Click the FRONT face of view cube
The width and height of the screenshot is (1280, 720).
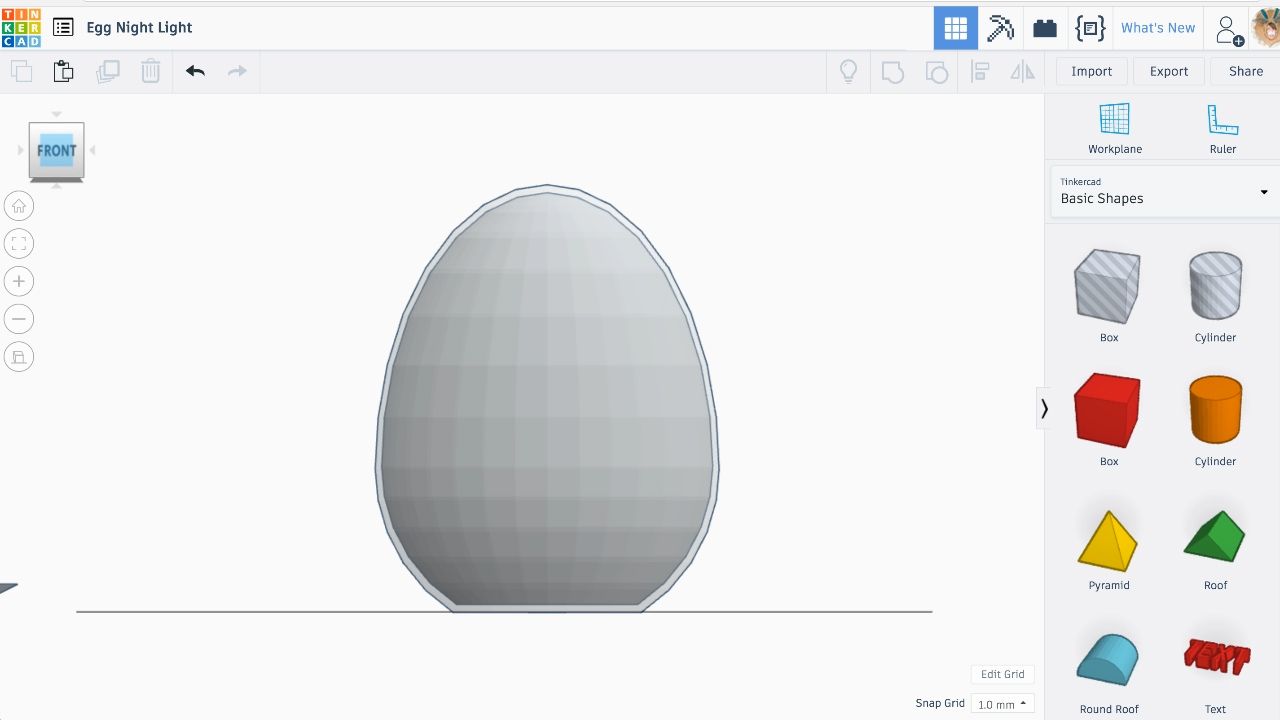(56, 151)
